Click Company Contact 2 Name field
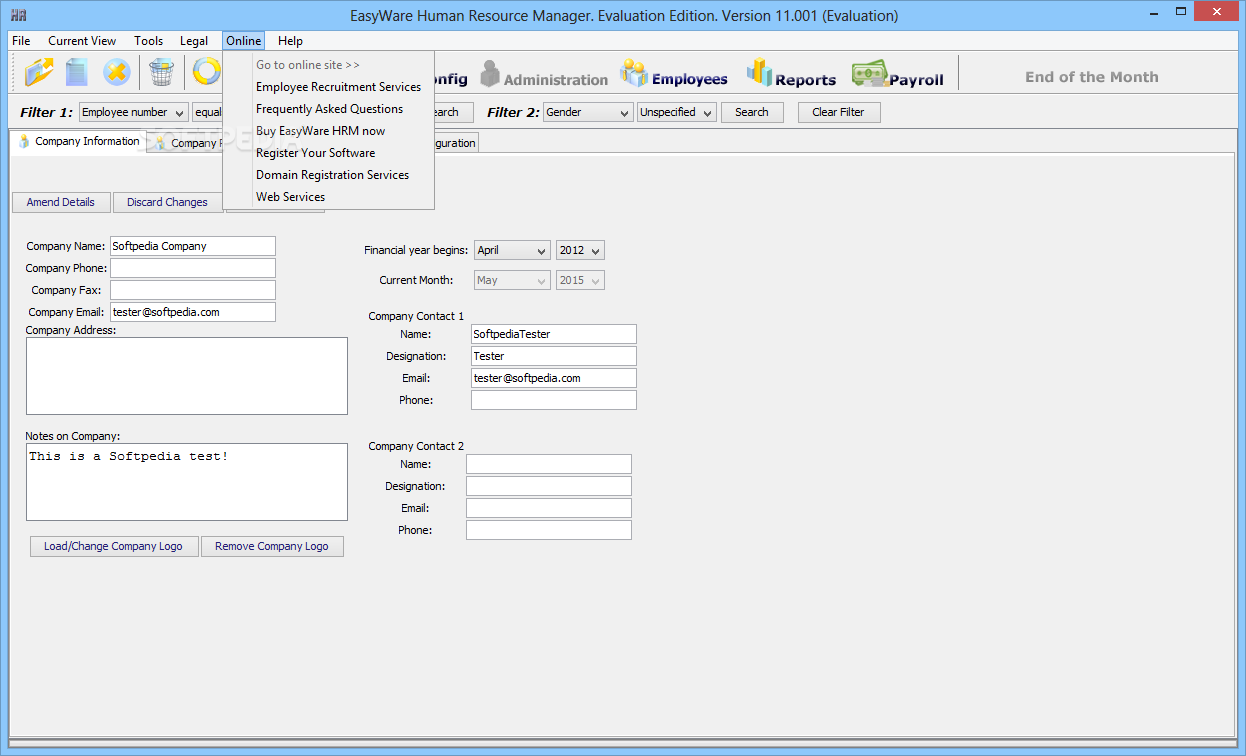The image size is (1246, 756). 549,464
